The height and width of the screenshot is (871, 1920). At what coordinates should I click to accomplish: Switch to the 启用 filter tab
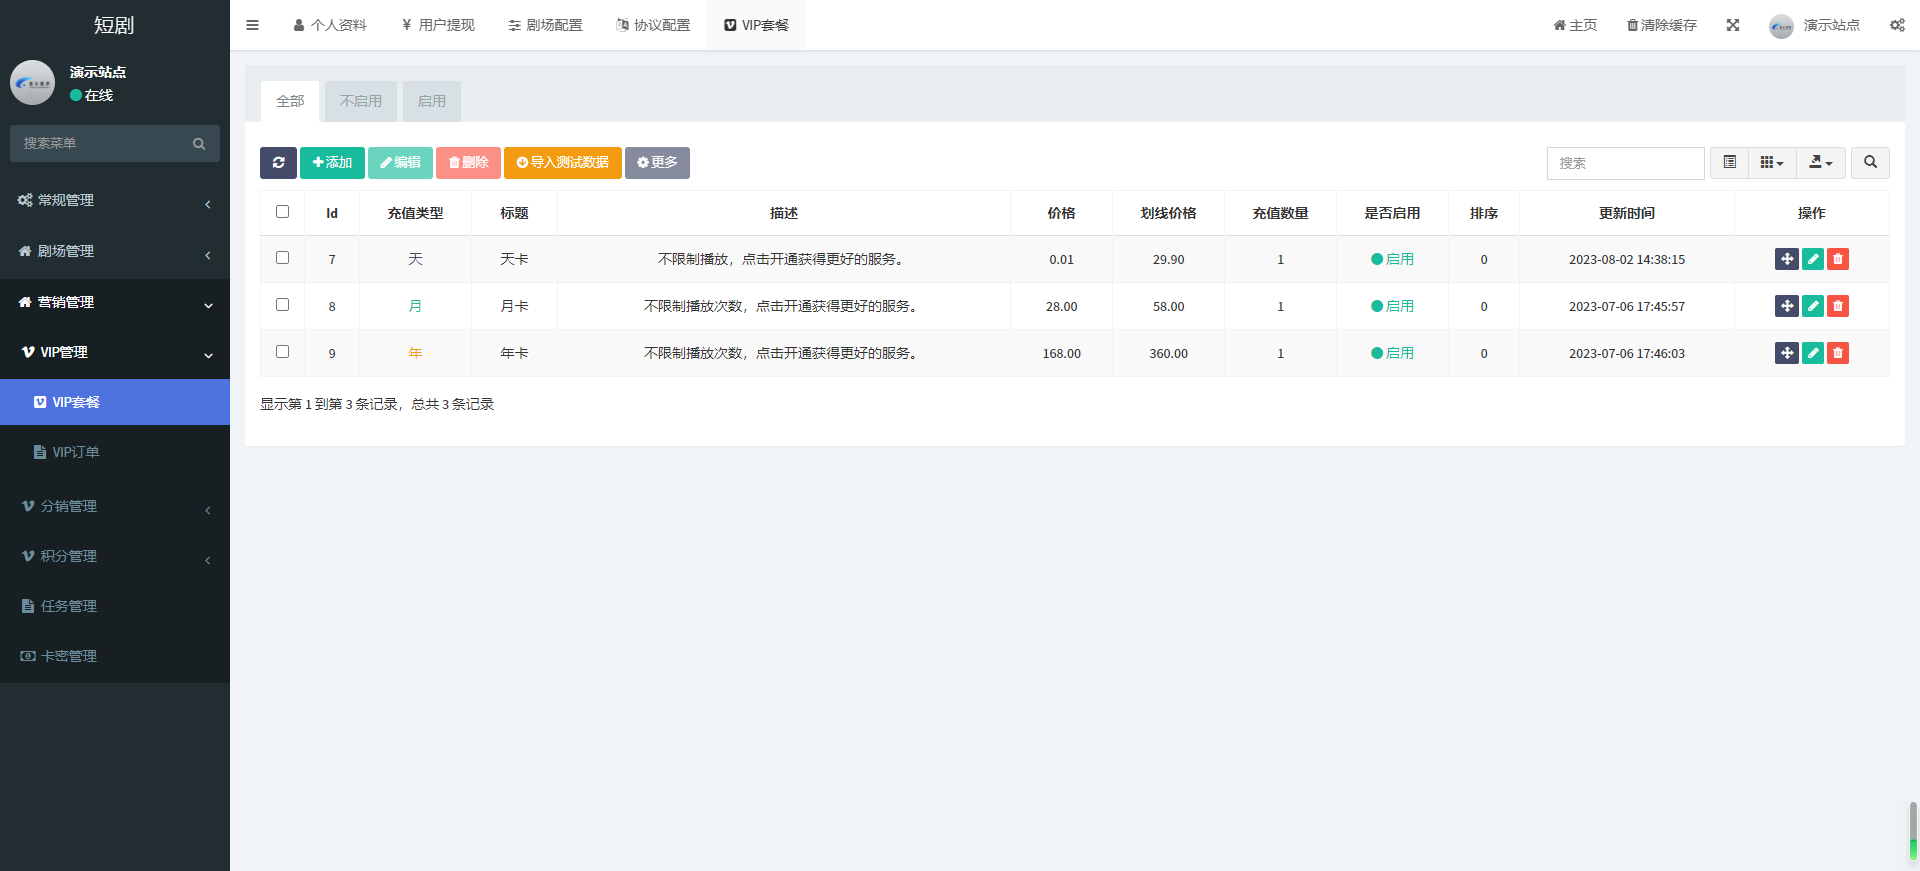[432, 101]
